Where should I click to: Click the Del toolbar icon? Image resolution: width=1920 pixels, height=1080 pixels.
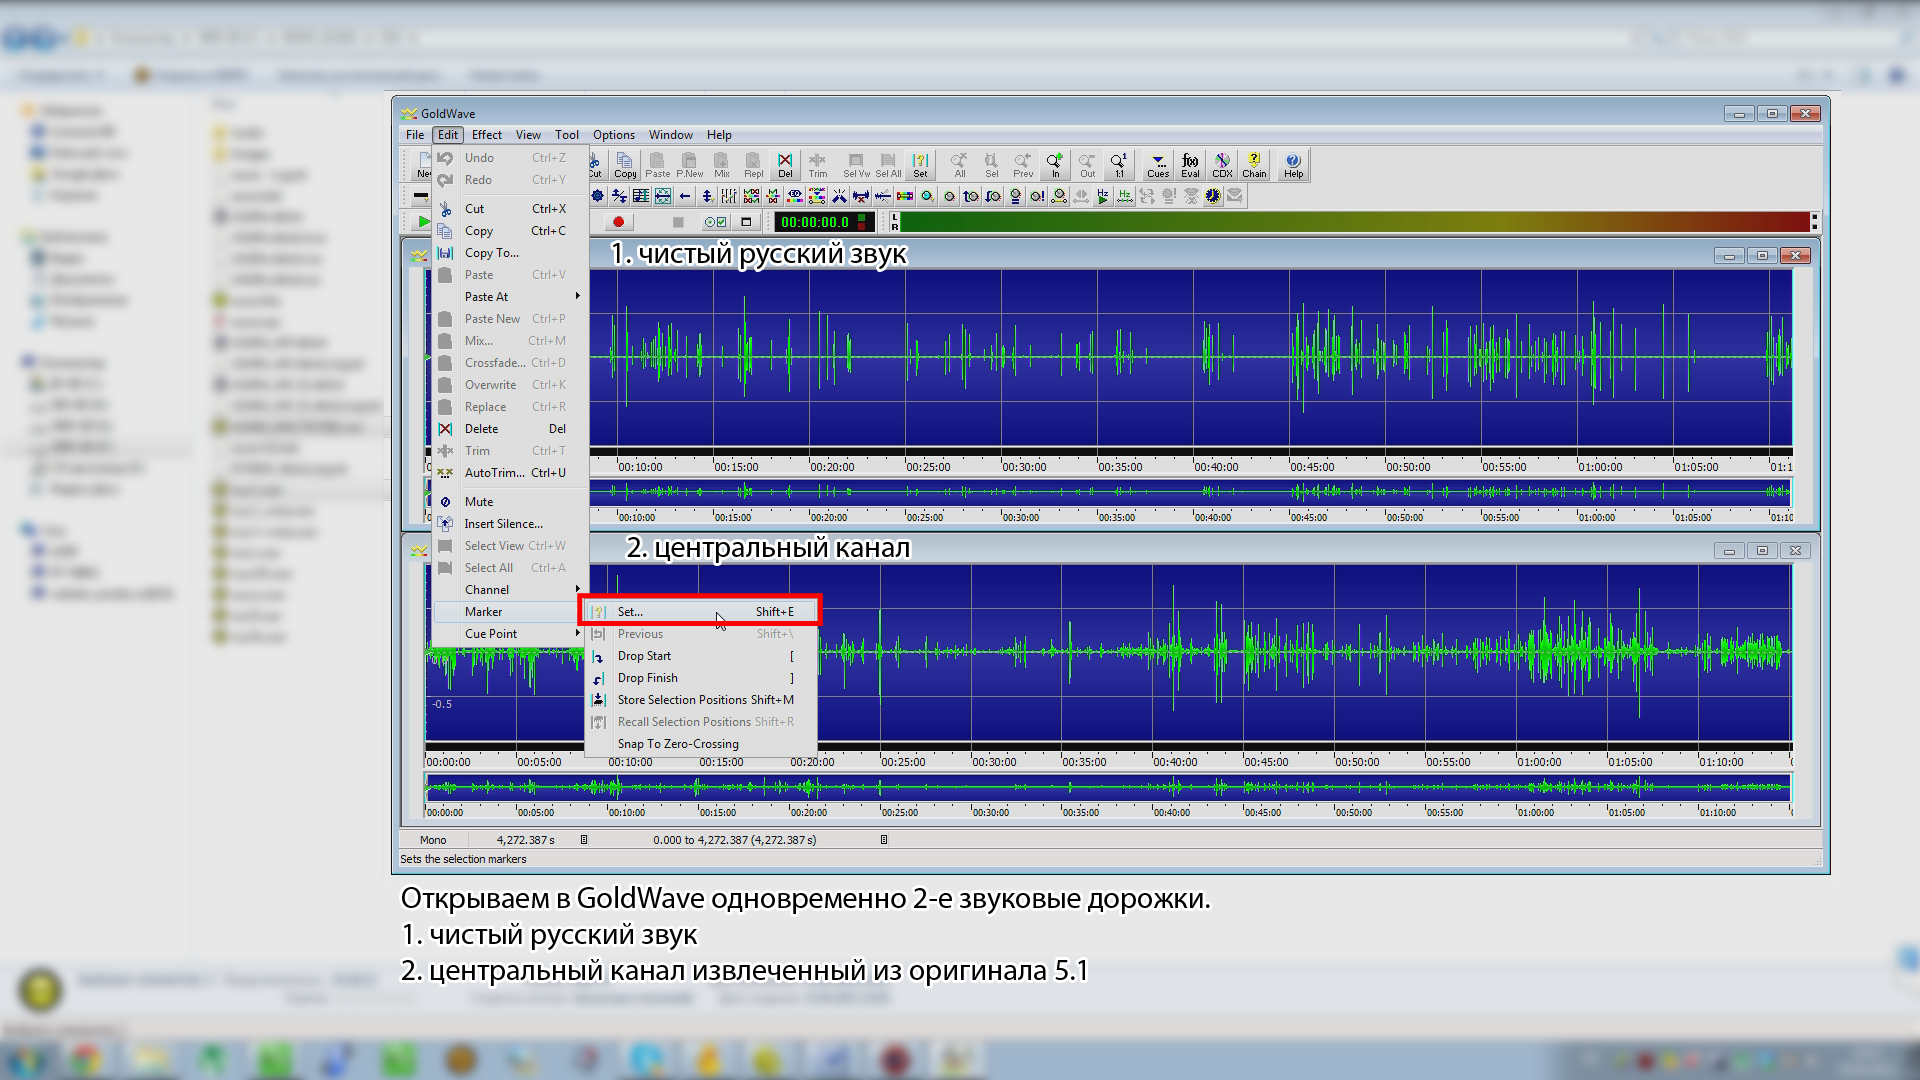click(x=785, y=165)
